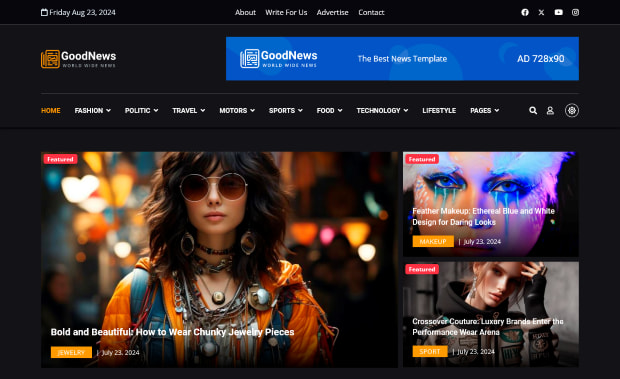Click the SPORT category tag

coord(430,351)
